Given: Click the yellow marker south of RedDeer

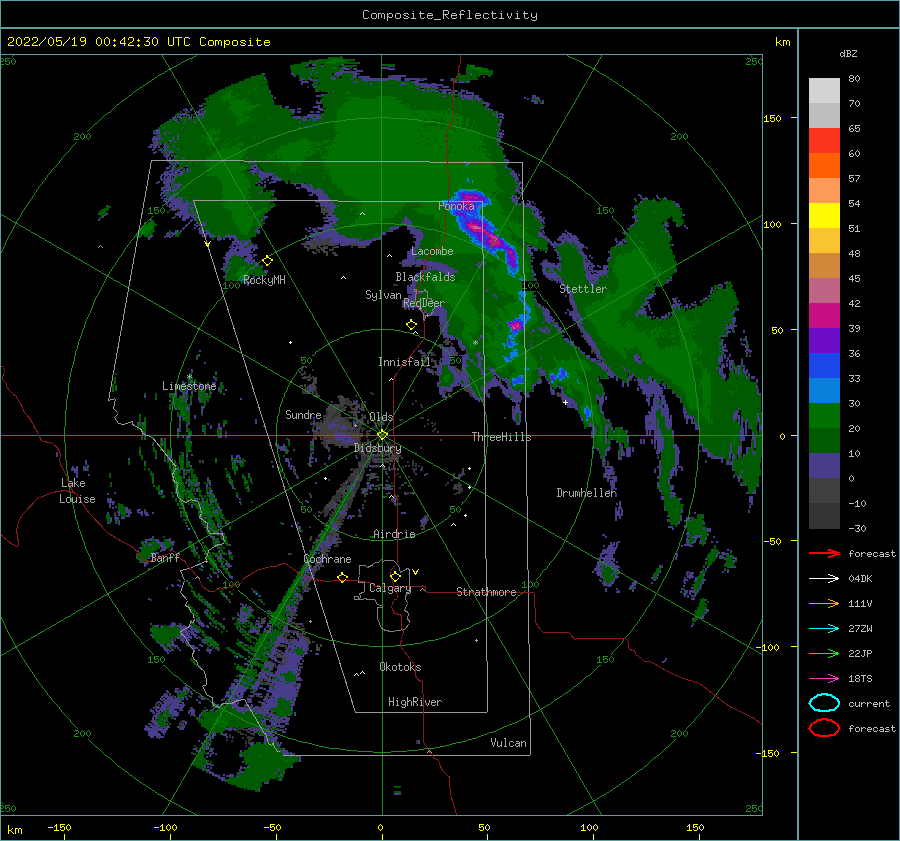Looking at the screenshot, I should coord(412,325).
